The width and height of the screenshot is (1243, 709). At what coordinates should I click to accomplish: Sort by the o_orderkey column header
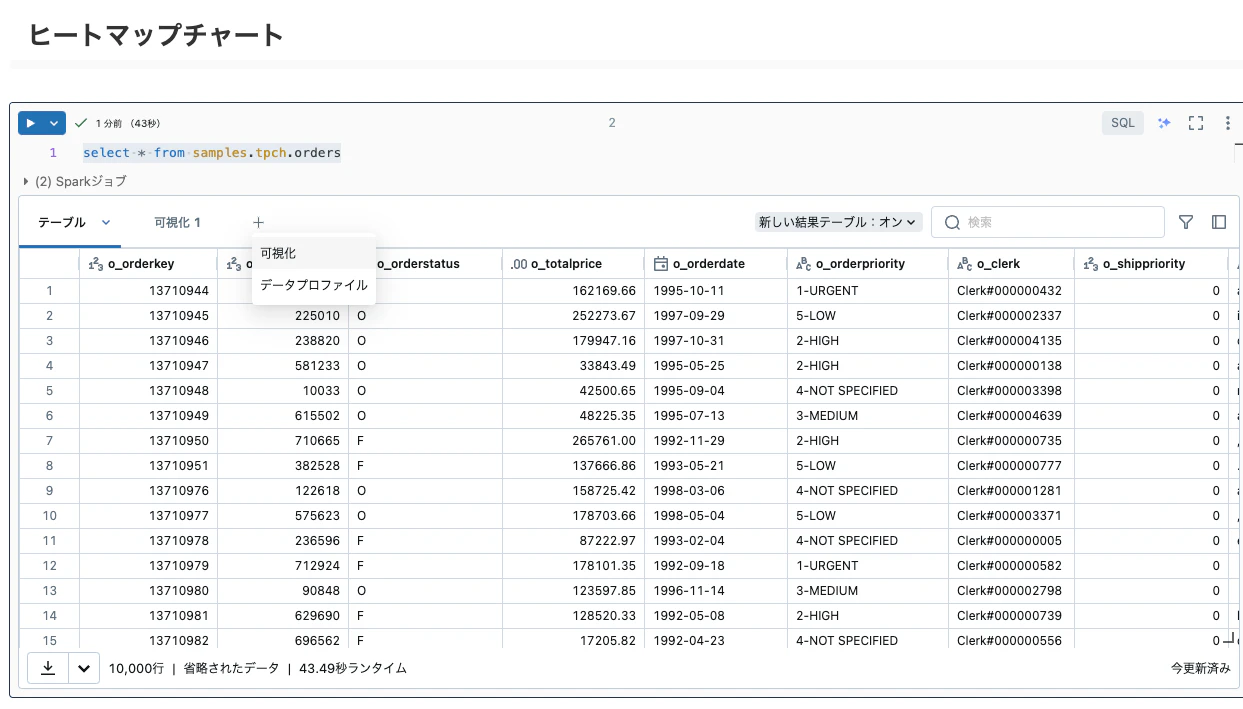click(x=147, y=264)
